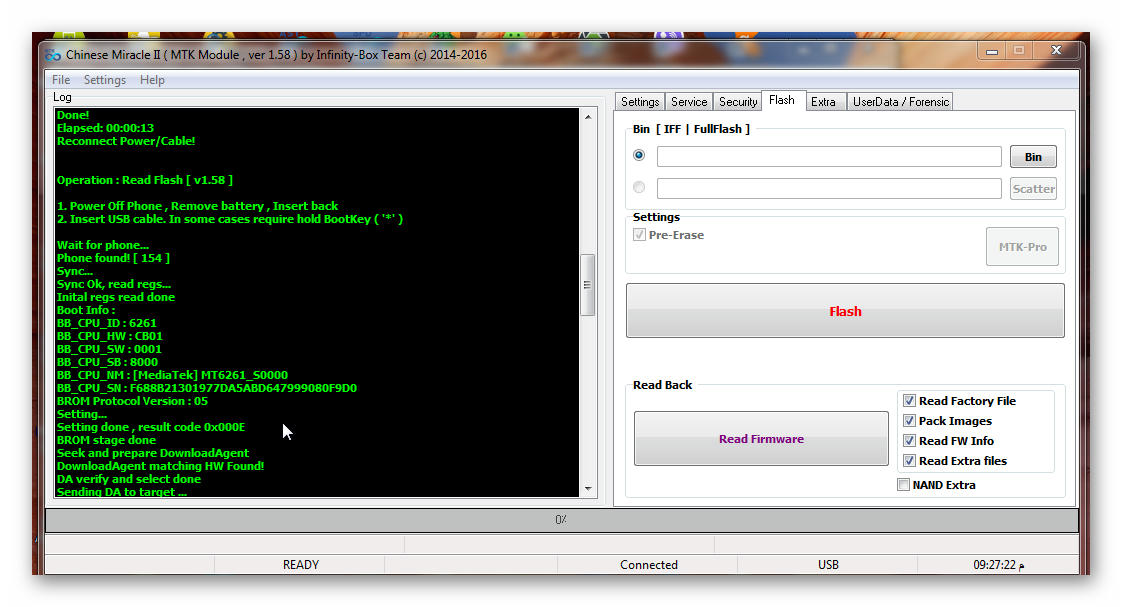
Task: Click the 'Reconnect Power/Cable!' log line
Action: [126, 141]
